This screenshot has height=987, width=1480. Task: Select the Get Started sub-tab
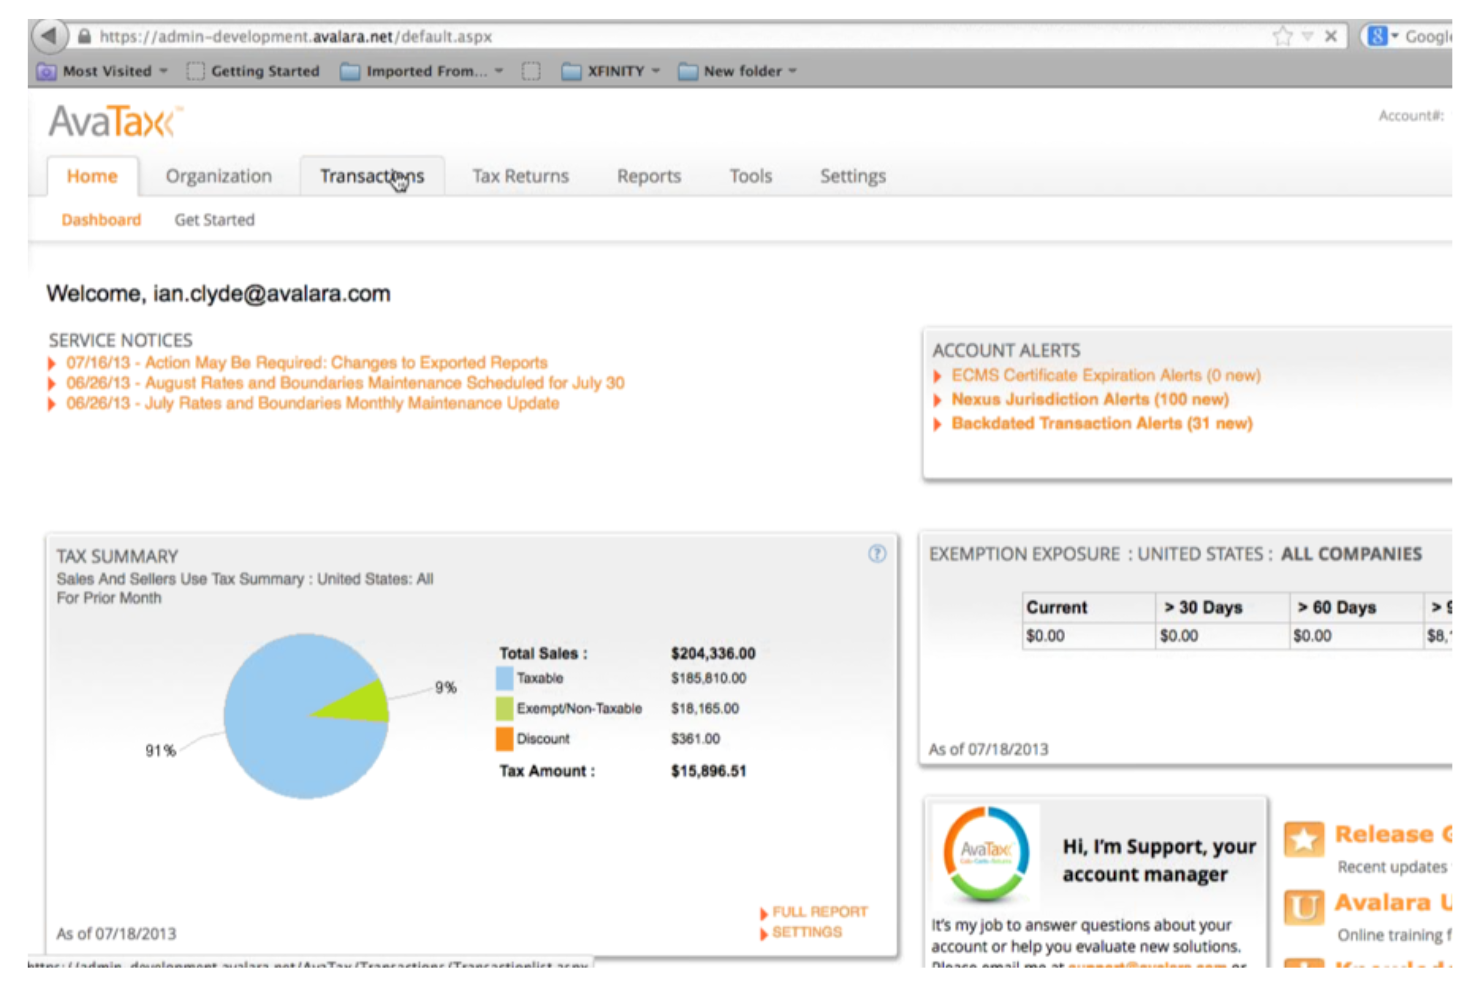tap(214, 220)
